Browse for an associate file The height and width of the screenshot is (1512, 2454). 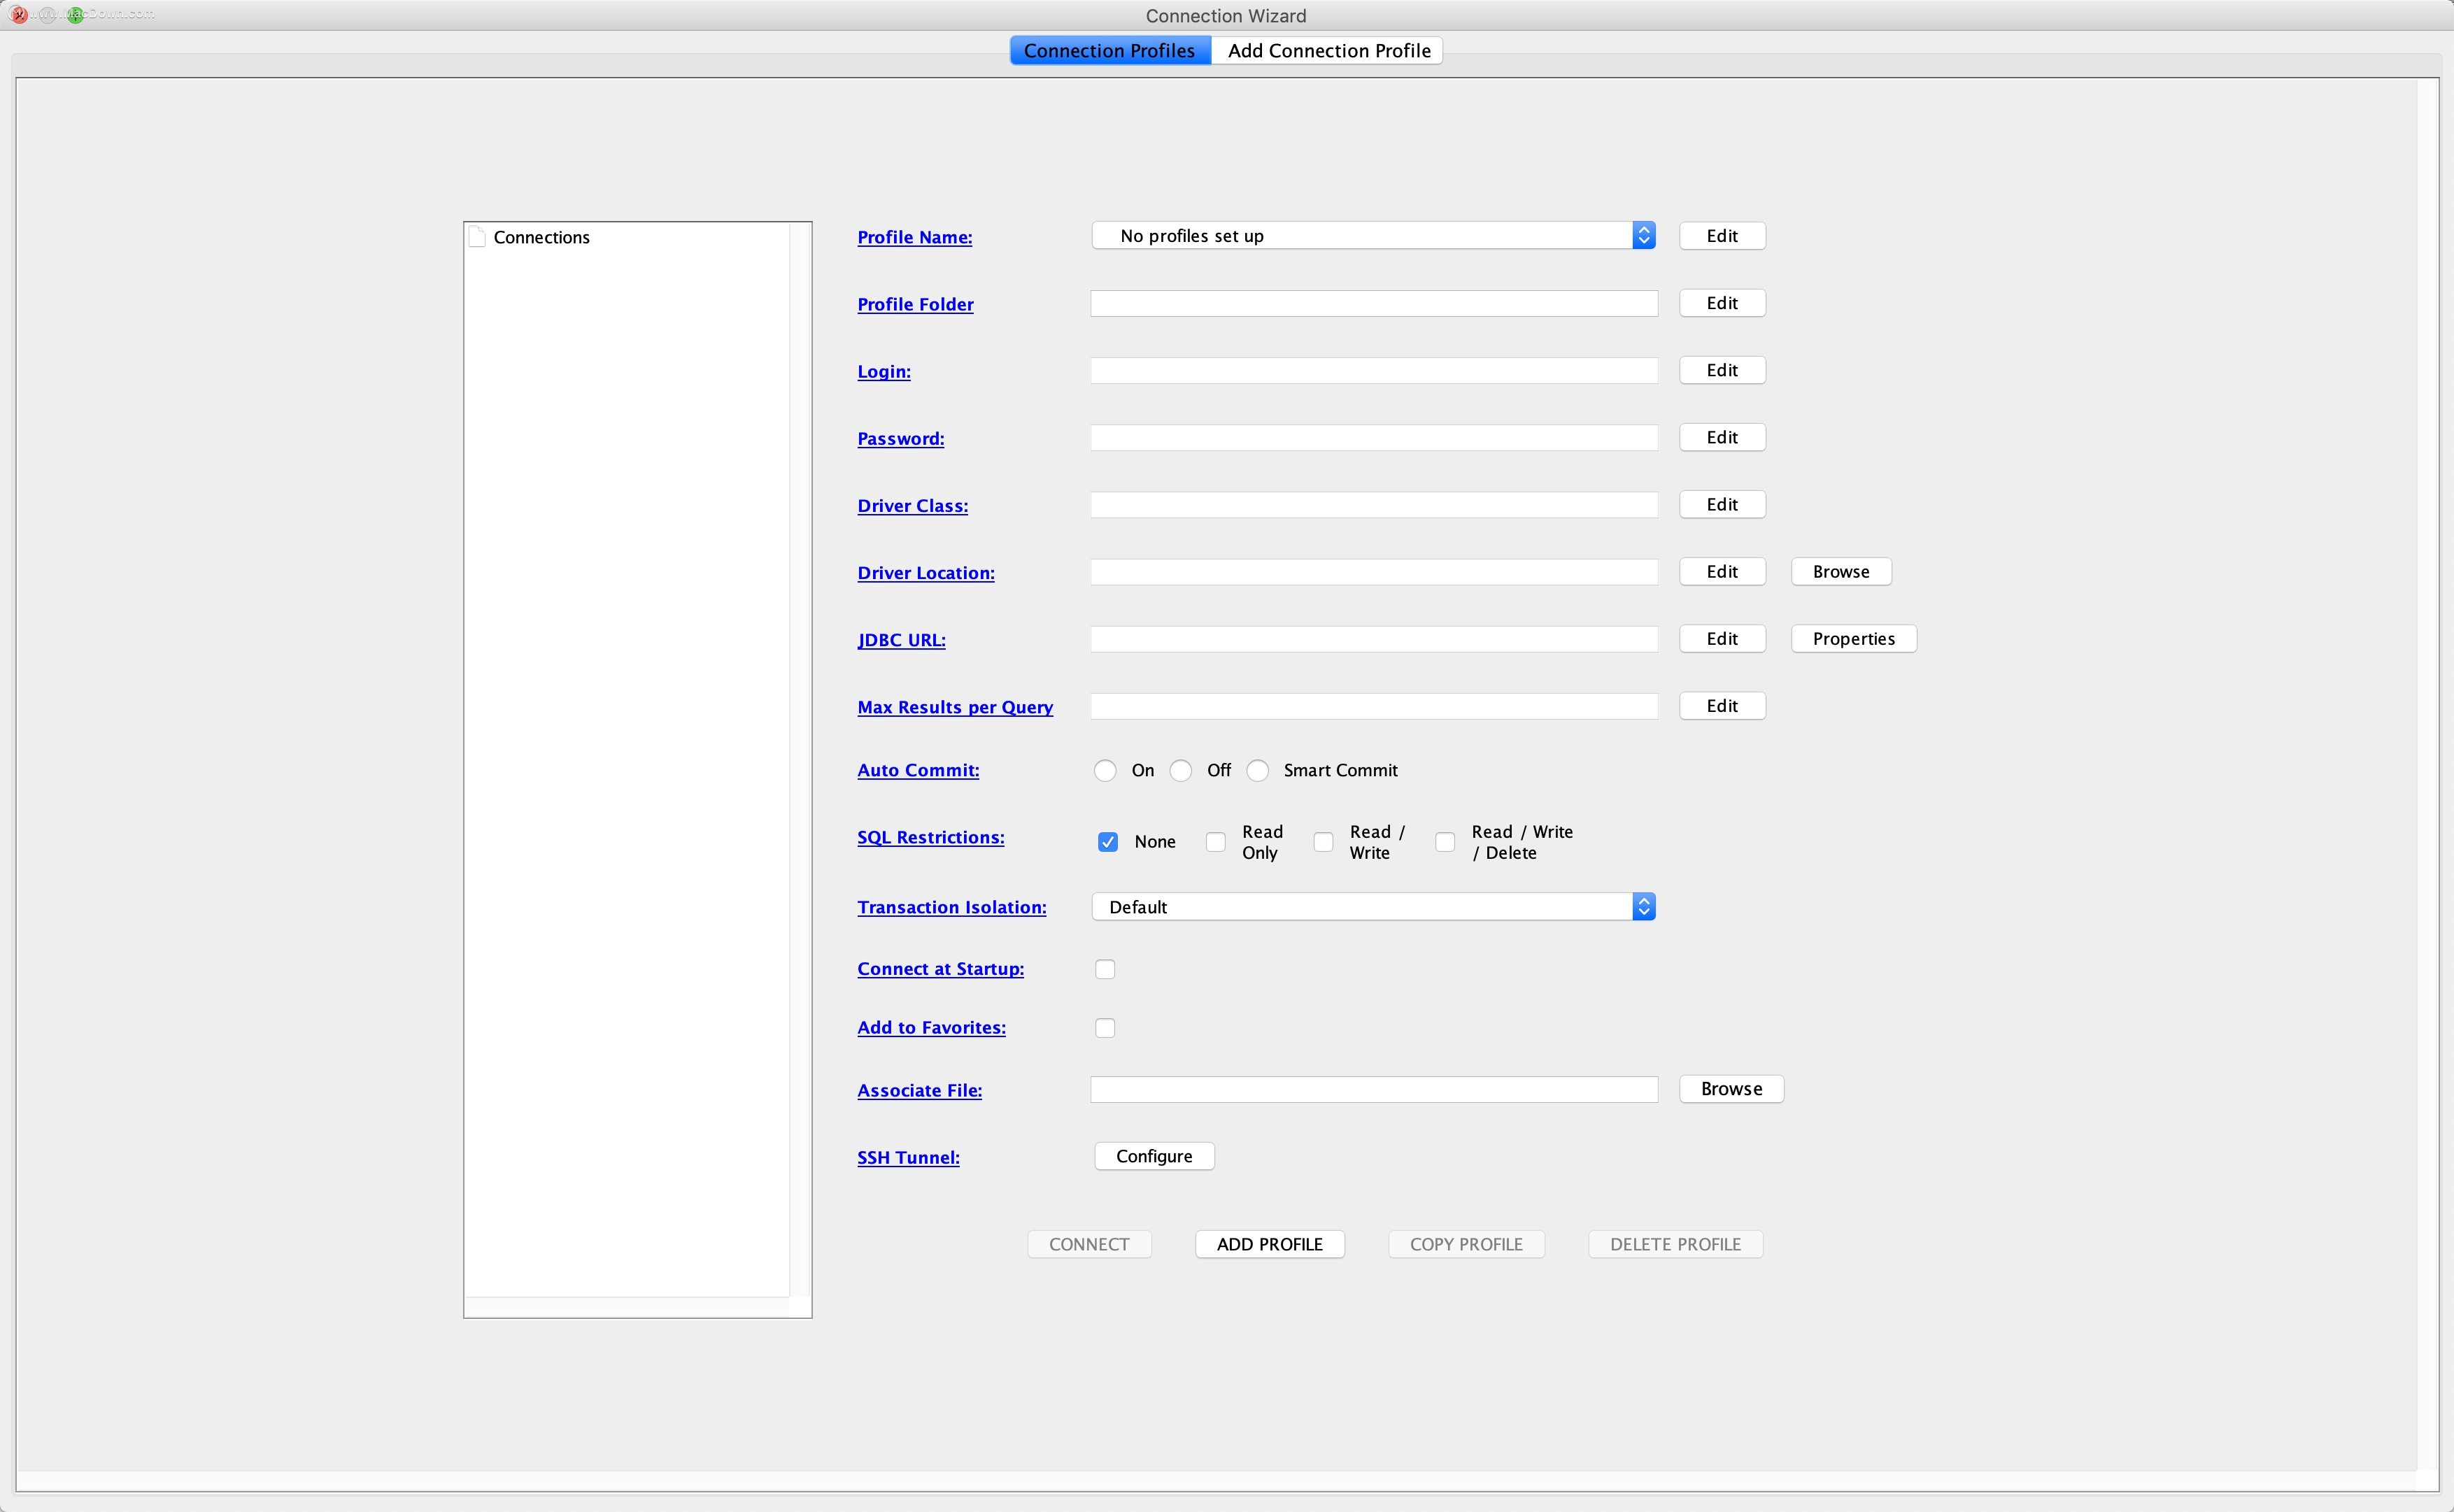click(1731, 1089)
